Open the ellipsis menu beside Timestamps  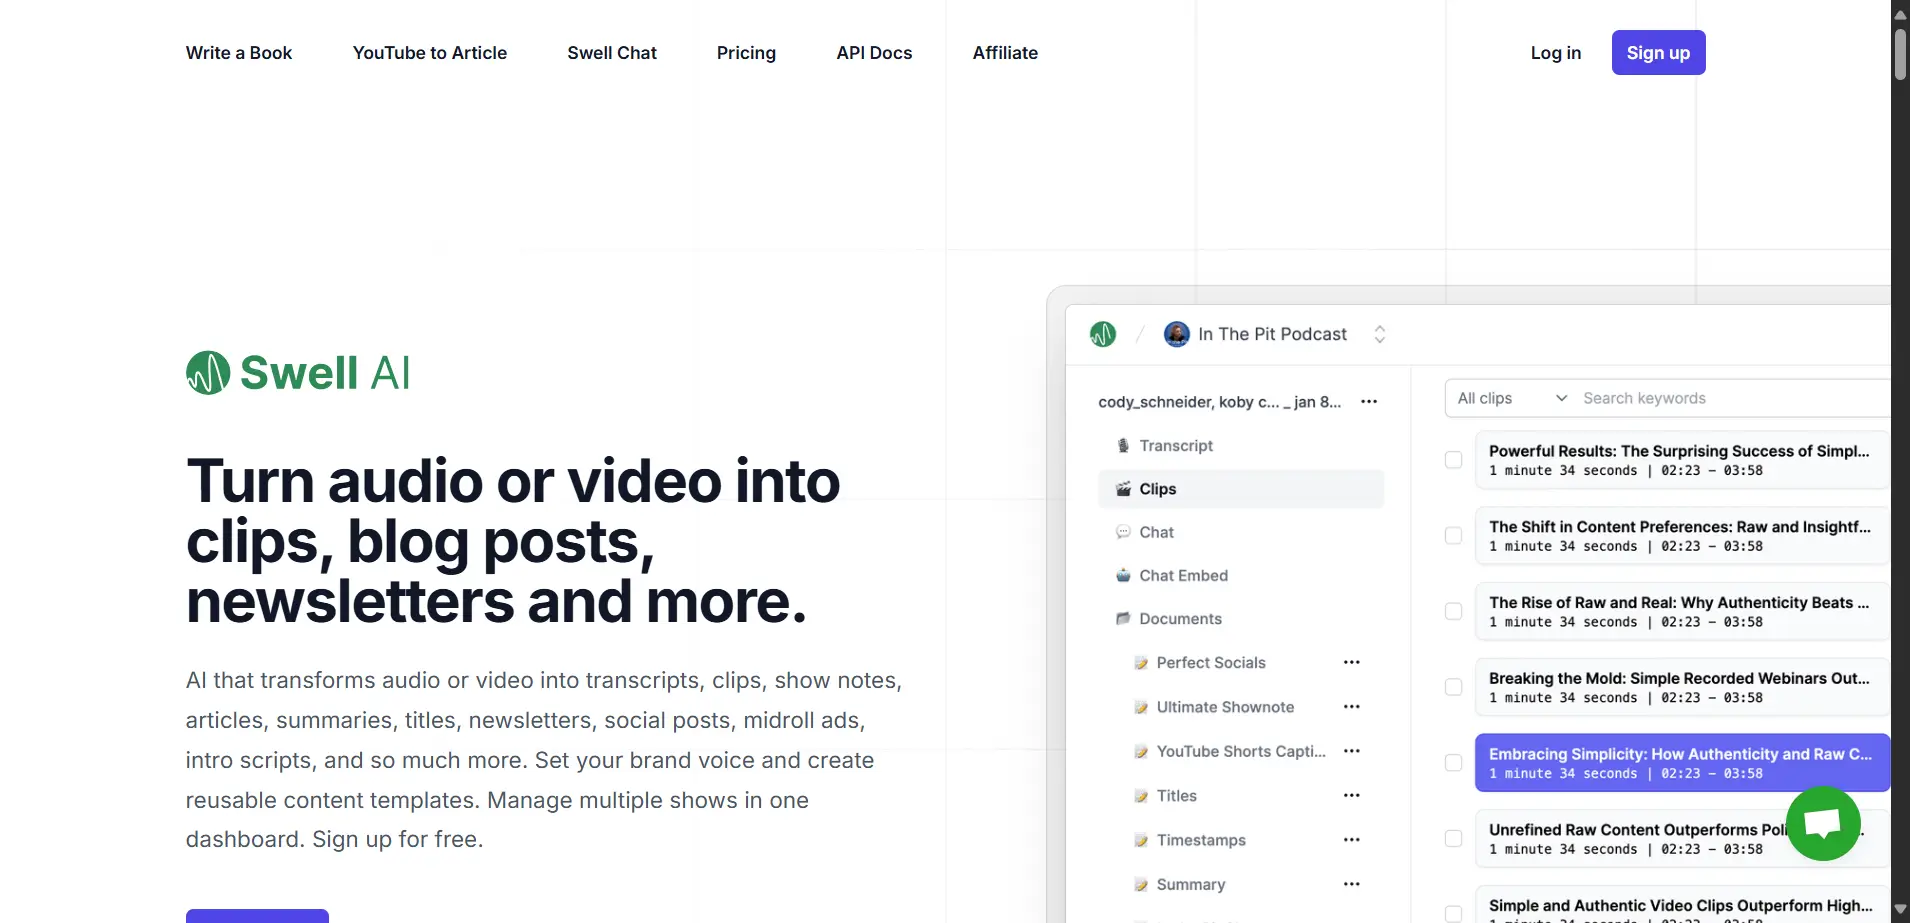1351,840
